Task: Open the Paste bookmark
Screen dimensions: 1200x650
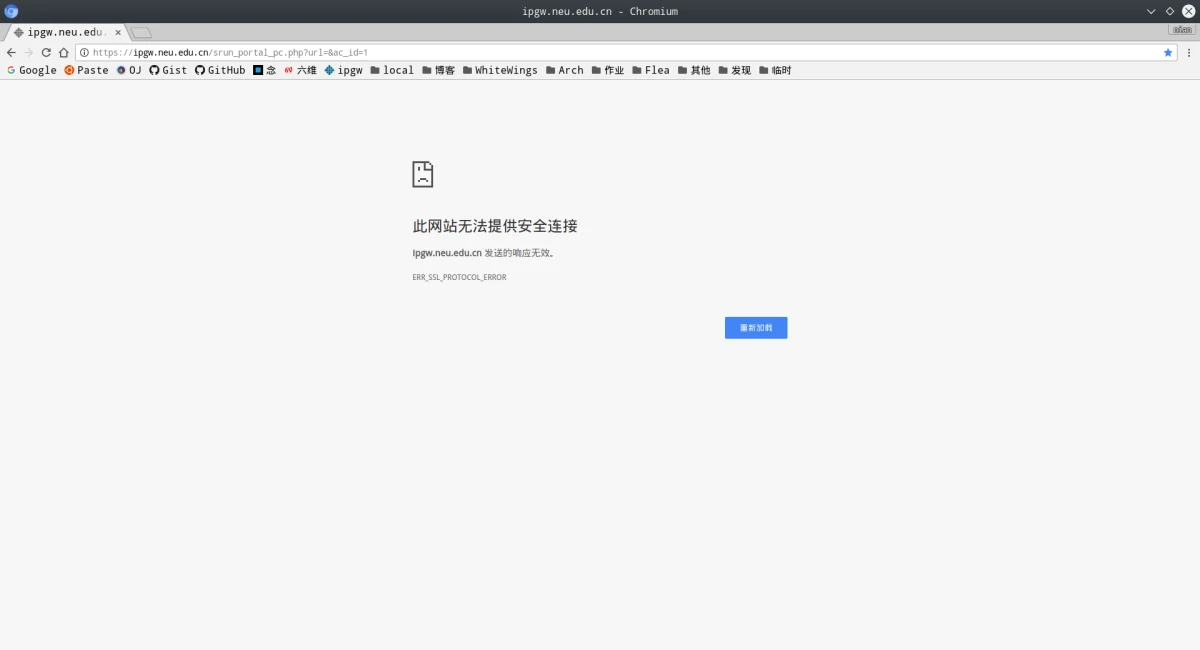Action: (x=86, y=70)
